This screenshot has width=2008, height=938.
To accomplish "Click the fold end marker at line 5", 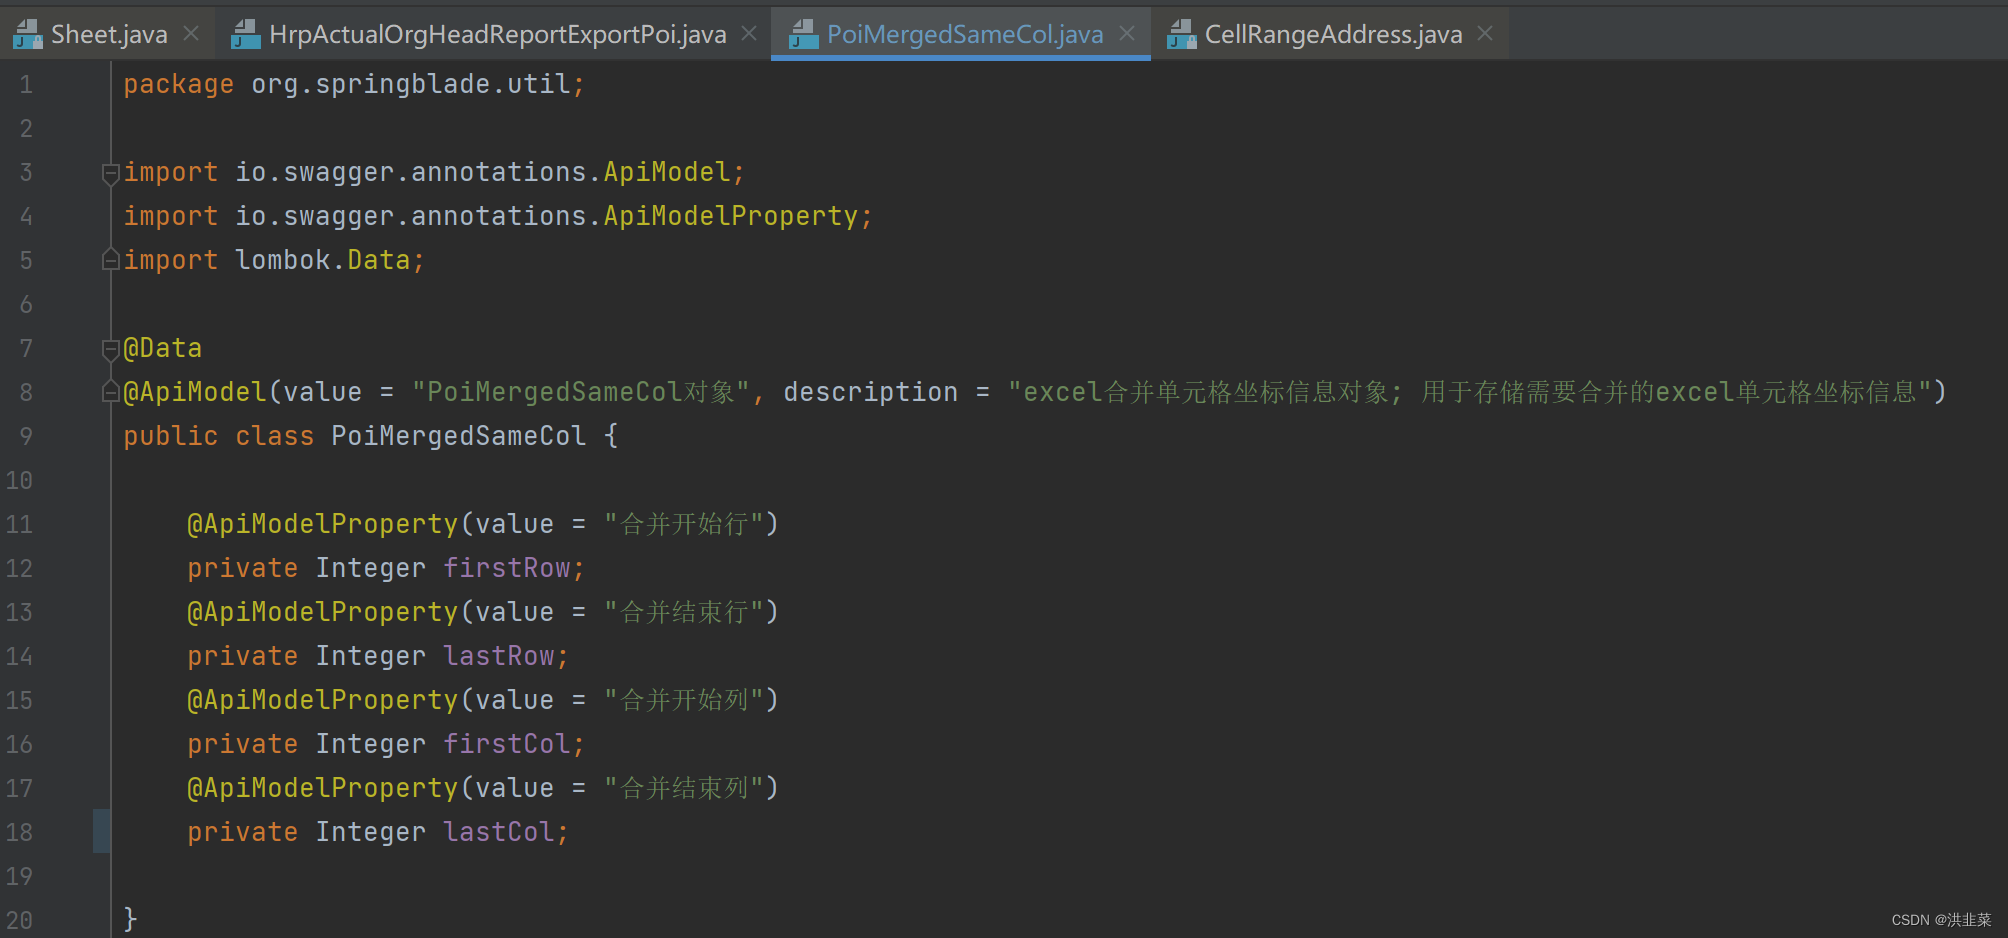I will 111,260.
